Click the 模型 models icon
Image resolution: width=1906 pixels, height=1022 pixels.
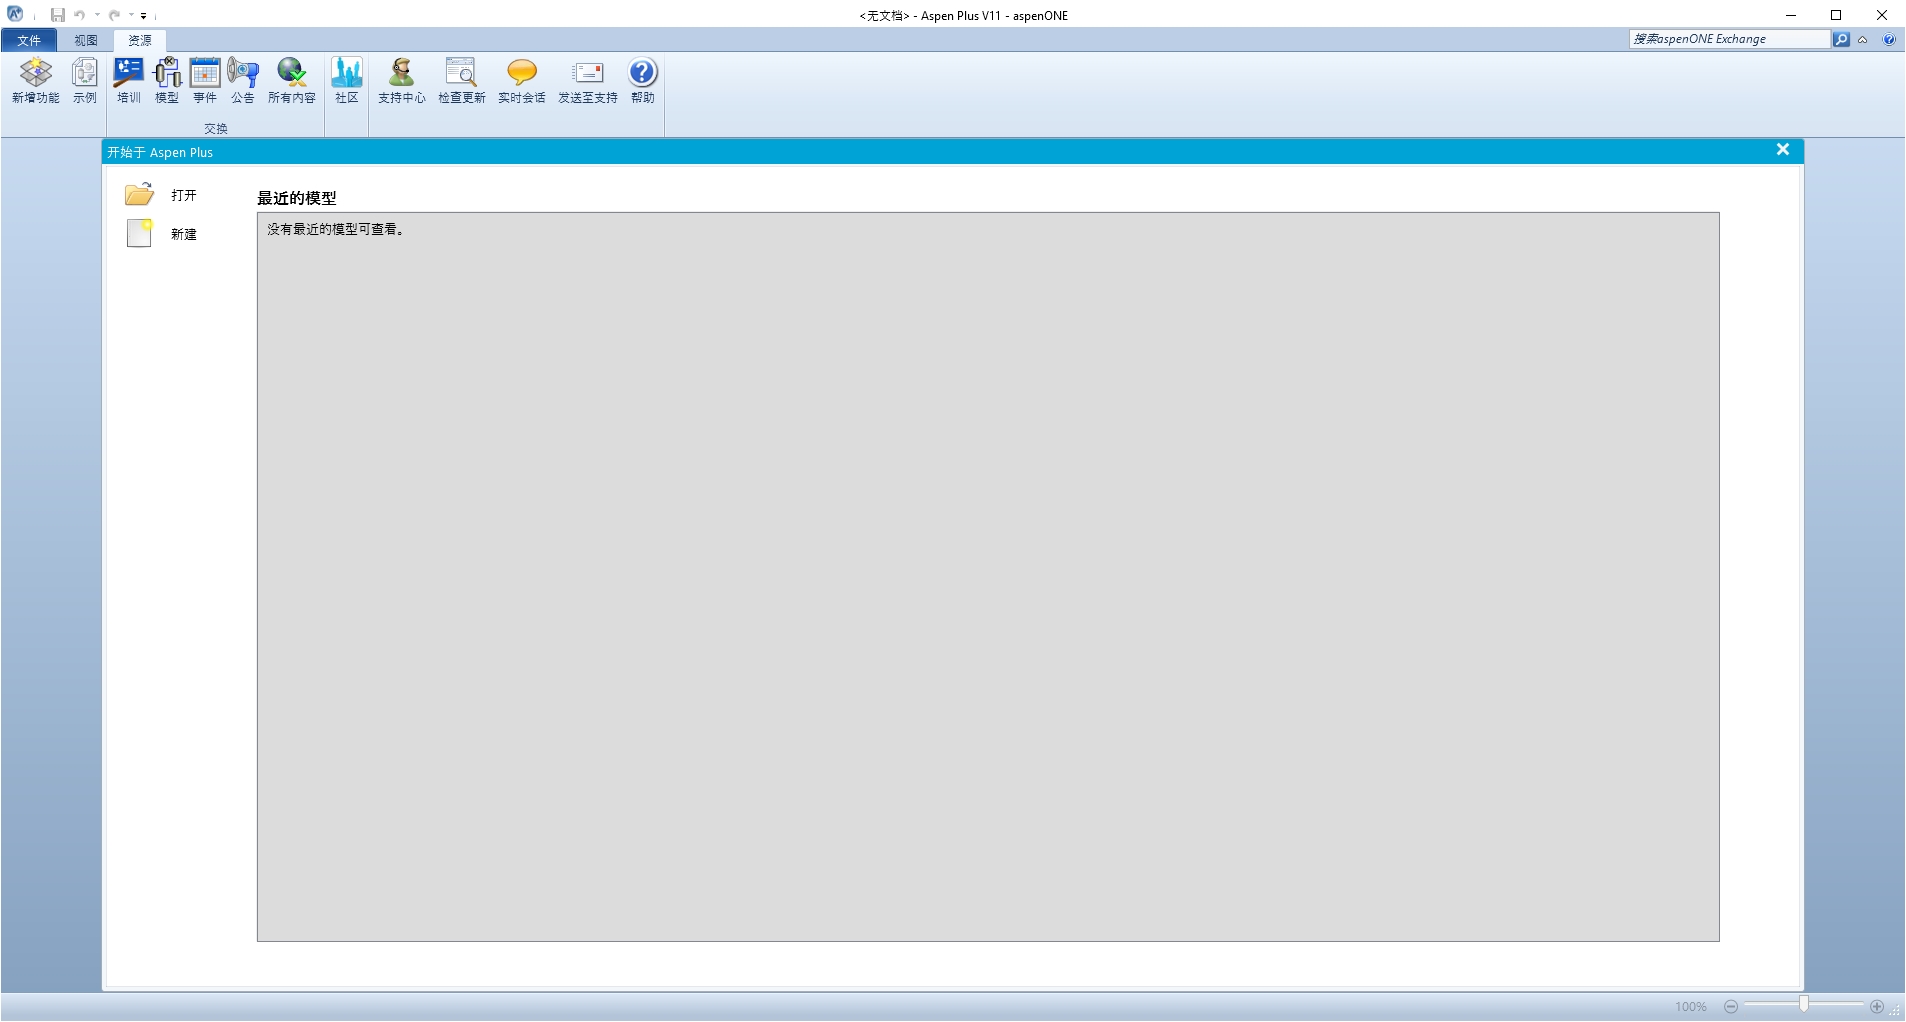[x=167, y=80]
